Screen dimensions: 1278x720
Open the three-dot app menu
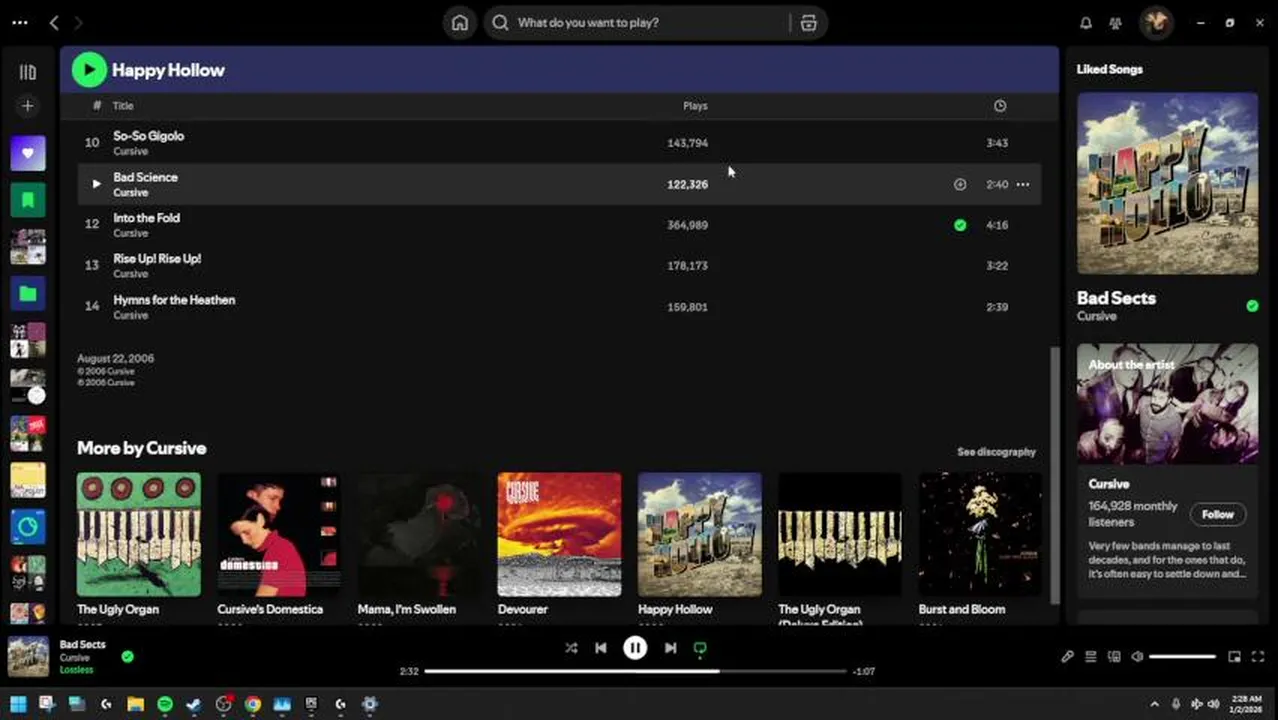[x=19, y=22]
